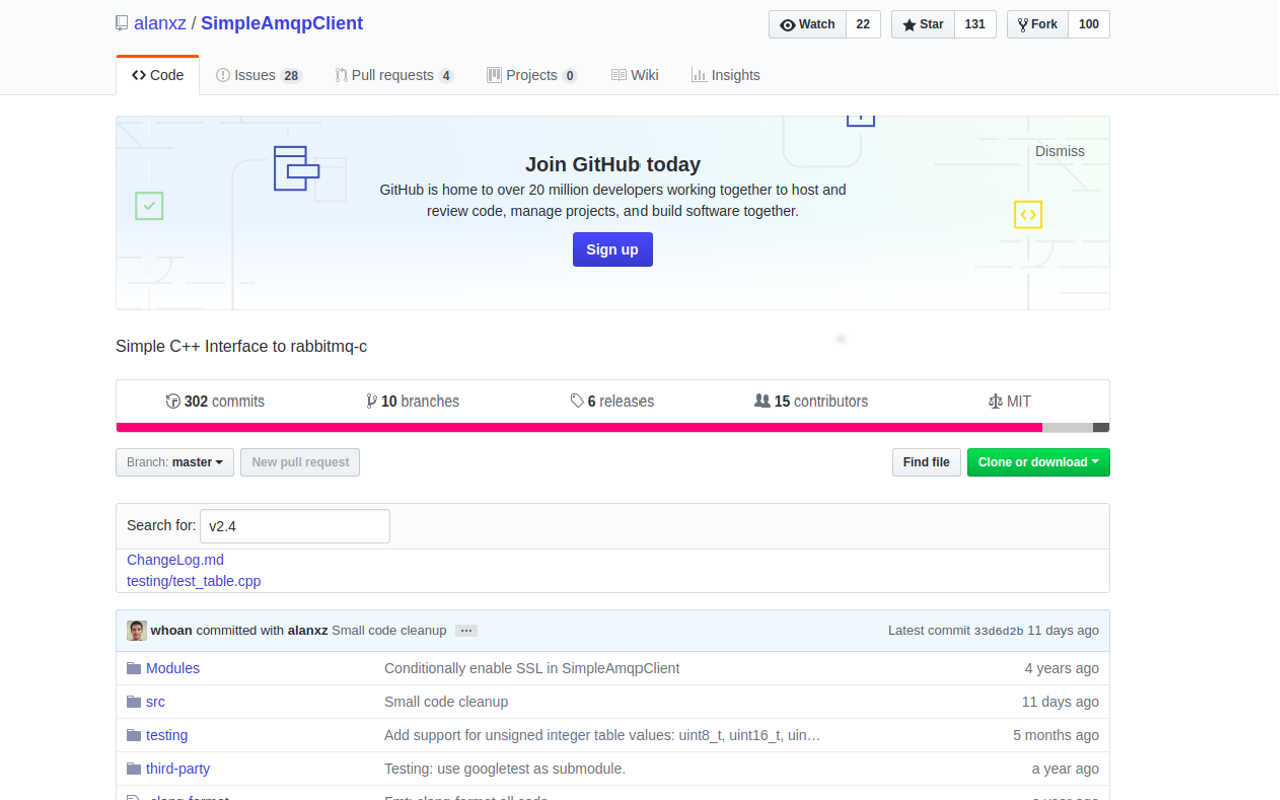The width and height of the screenshot is (1280, 800).
Task: Switch to the Issues tab
Action: coord(259,75)
